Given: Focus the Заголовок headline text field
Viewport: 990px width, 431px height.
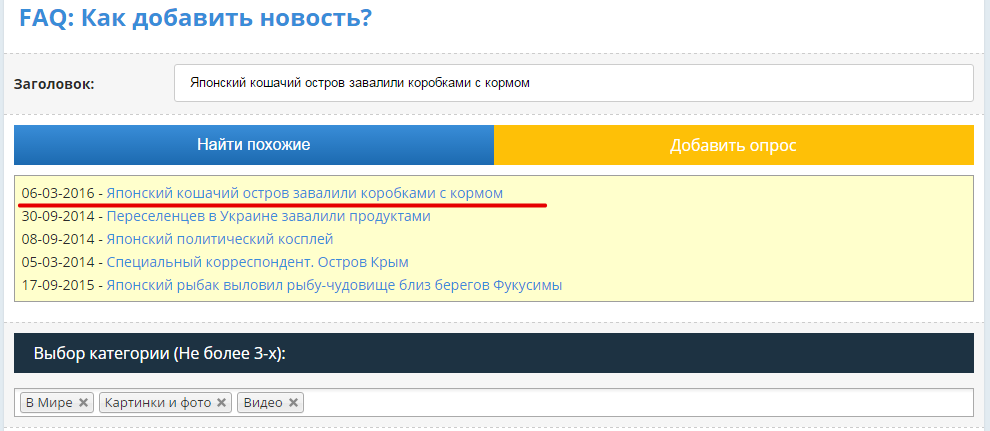Looking at the screenshot, I should pos(572,83).
